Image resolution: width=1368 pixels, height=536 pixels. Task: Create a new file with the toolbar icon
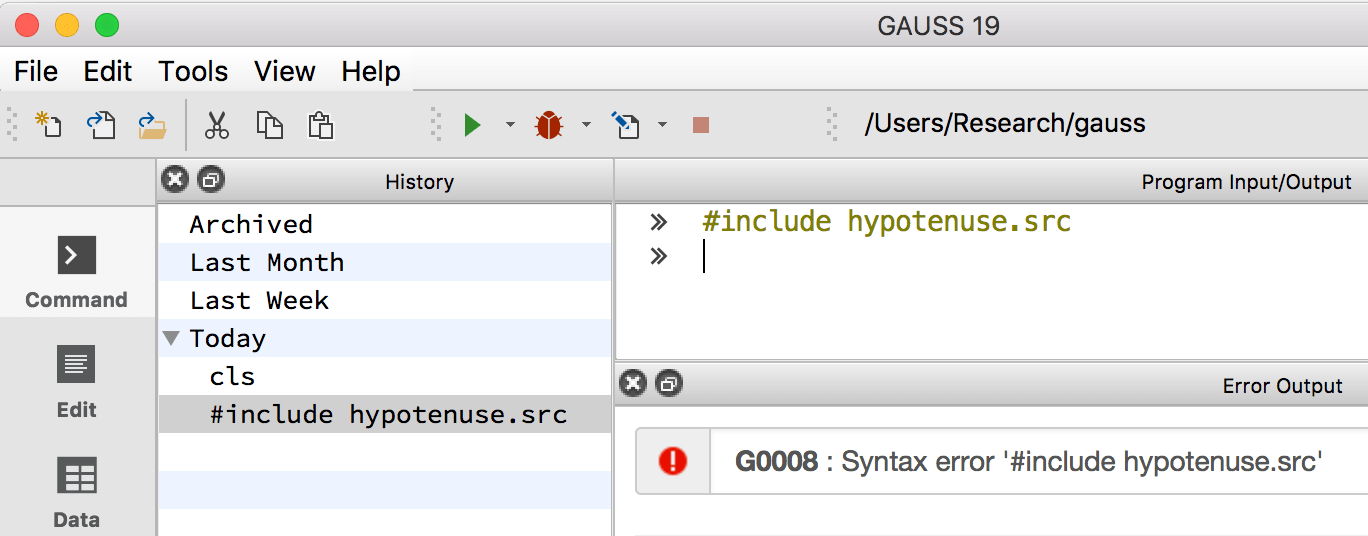48,124
